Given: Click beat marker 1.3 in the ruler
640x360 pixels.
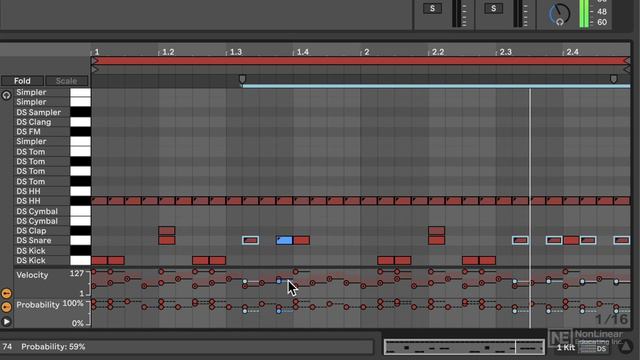Looking at the screenshot, I should (x=236, y=52).
